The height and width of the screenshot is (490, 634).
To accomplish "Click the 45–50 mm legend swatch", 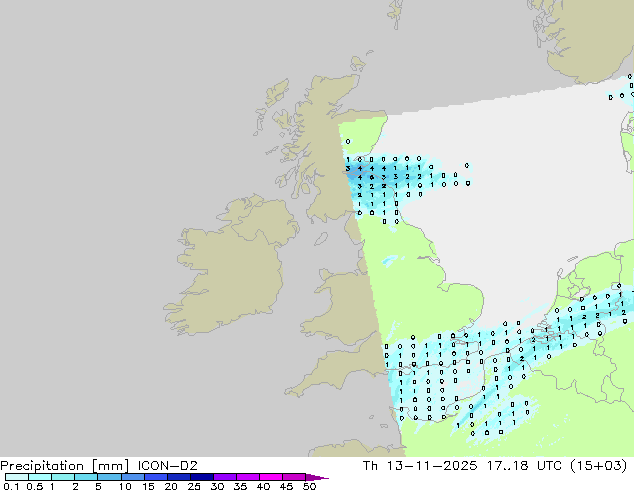I will coord(294,477).
